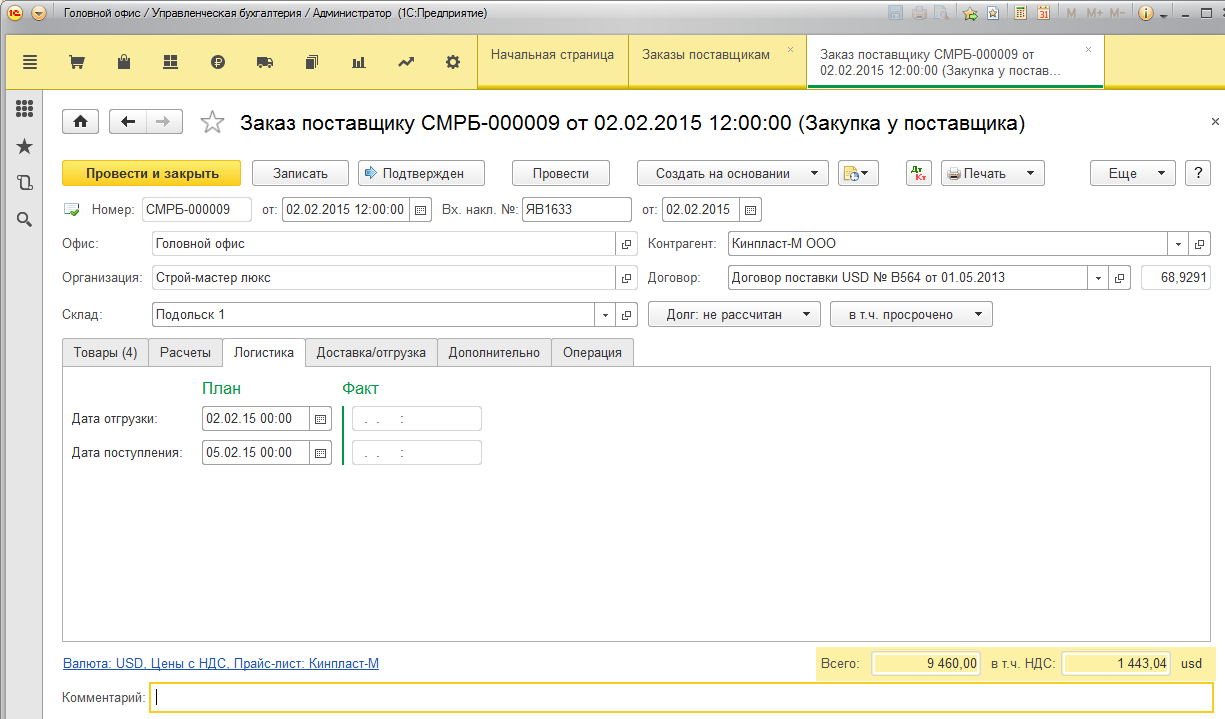Viewport: 1225px width, 719px height.
Task: Open the warehouse grid section
Action: coord(170,62)
